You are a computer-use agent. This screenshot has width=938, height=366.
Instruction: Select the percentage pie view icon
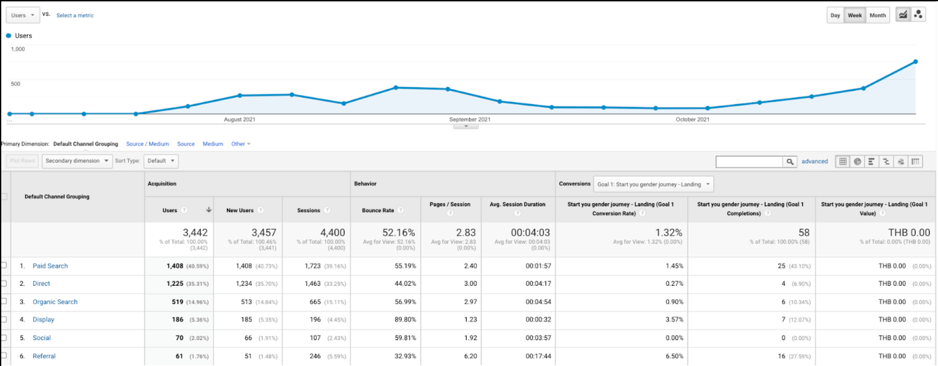(857, 161)
